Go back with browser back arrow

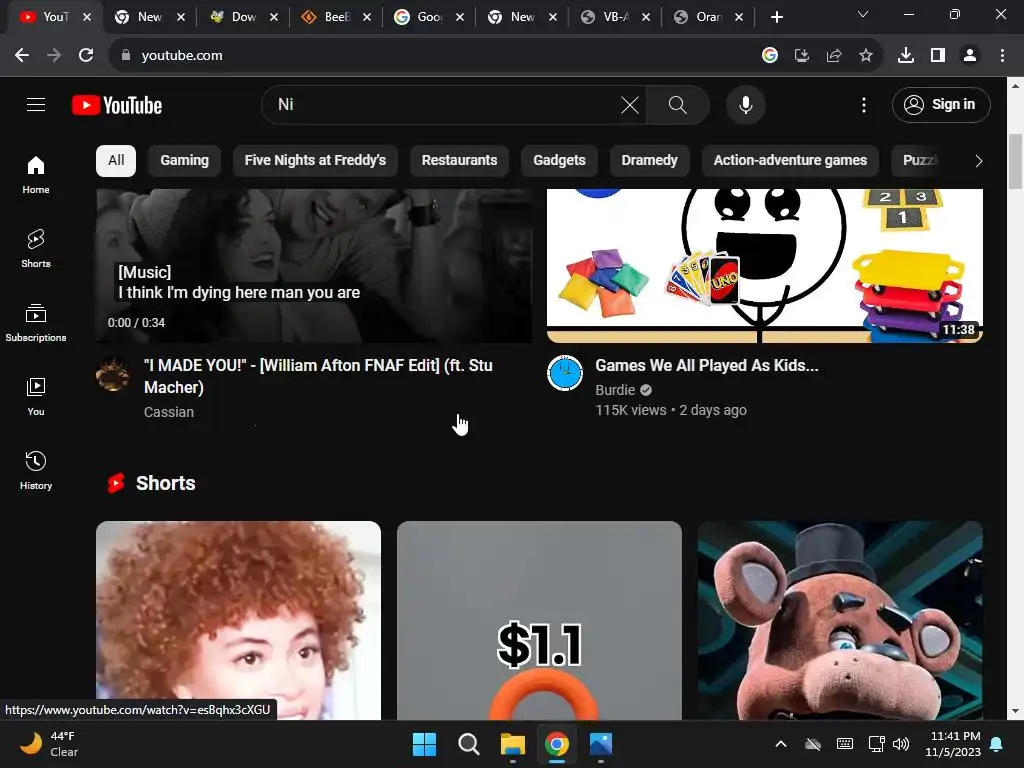[x=22, y=56]
